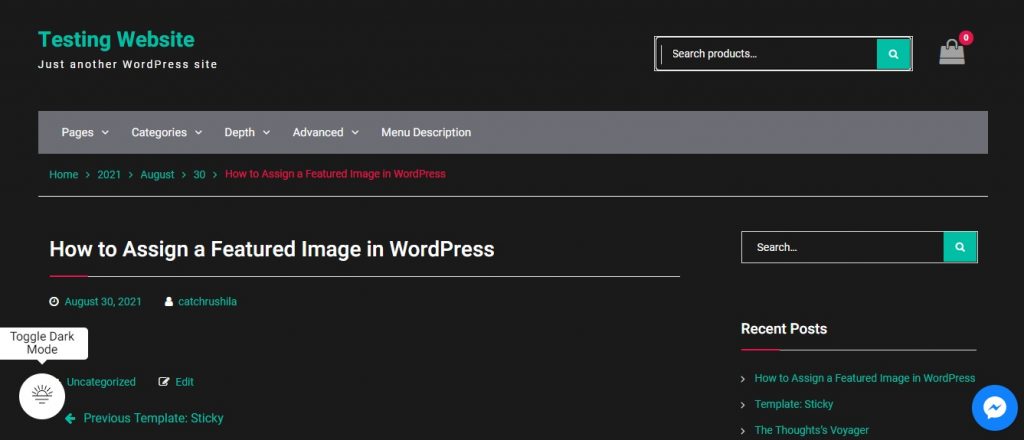Expand the Advanced menu chevron

point(355,133)
